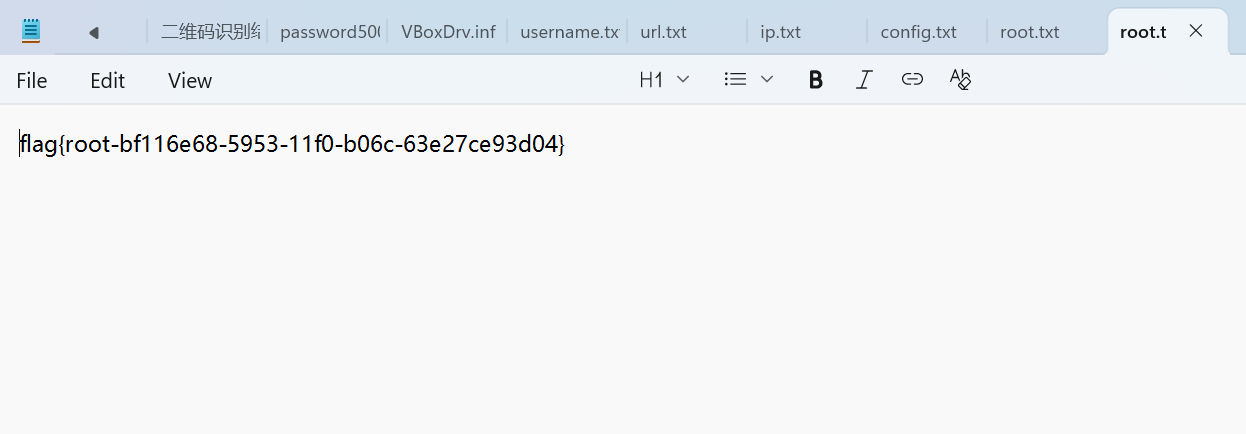
Task: Switch to the VBoxDrv.inf tab
Action: point(448,32)
